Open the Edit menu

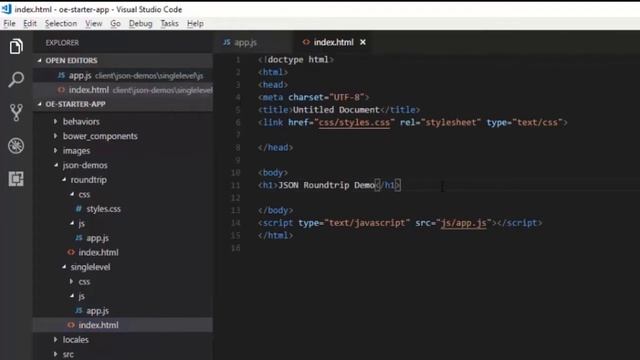point(30,24)
